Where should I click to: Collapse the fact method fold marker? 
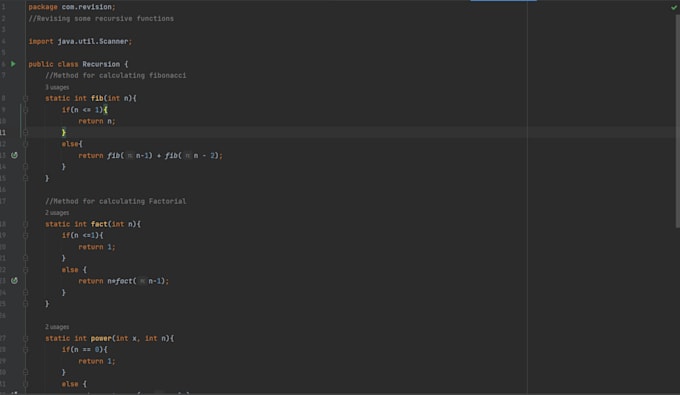(25, 224)
